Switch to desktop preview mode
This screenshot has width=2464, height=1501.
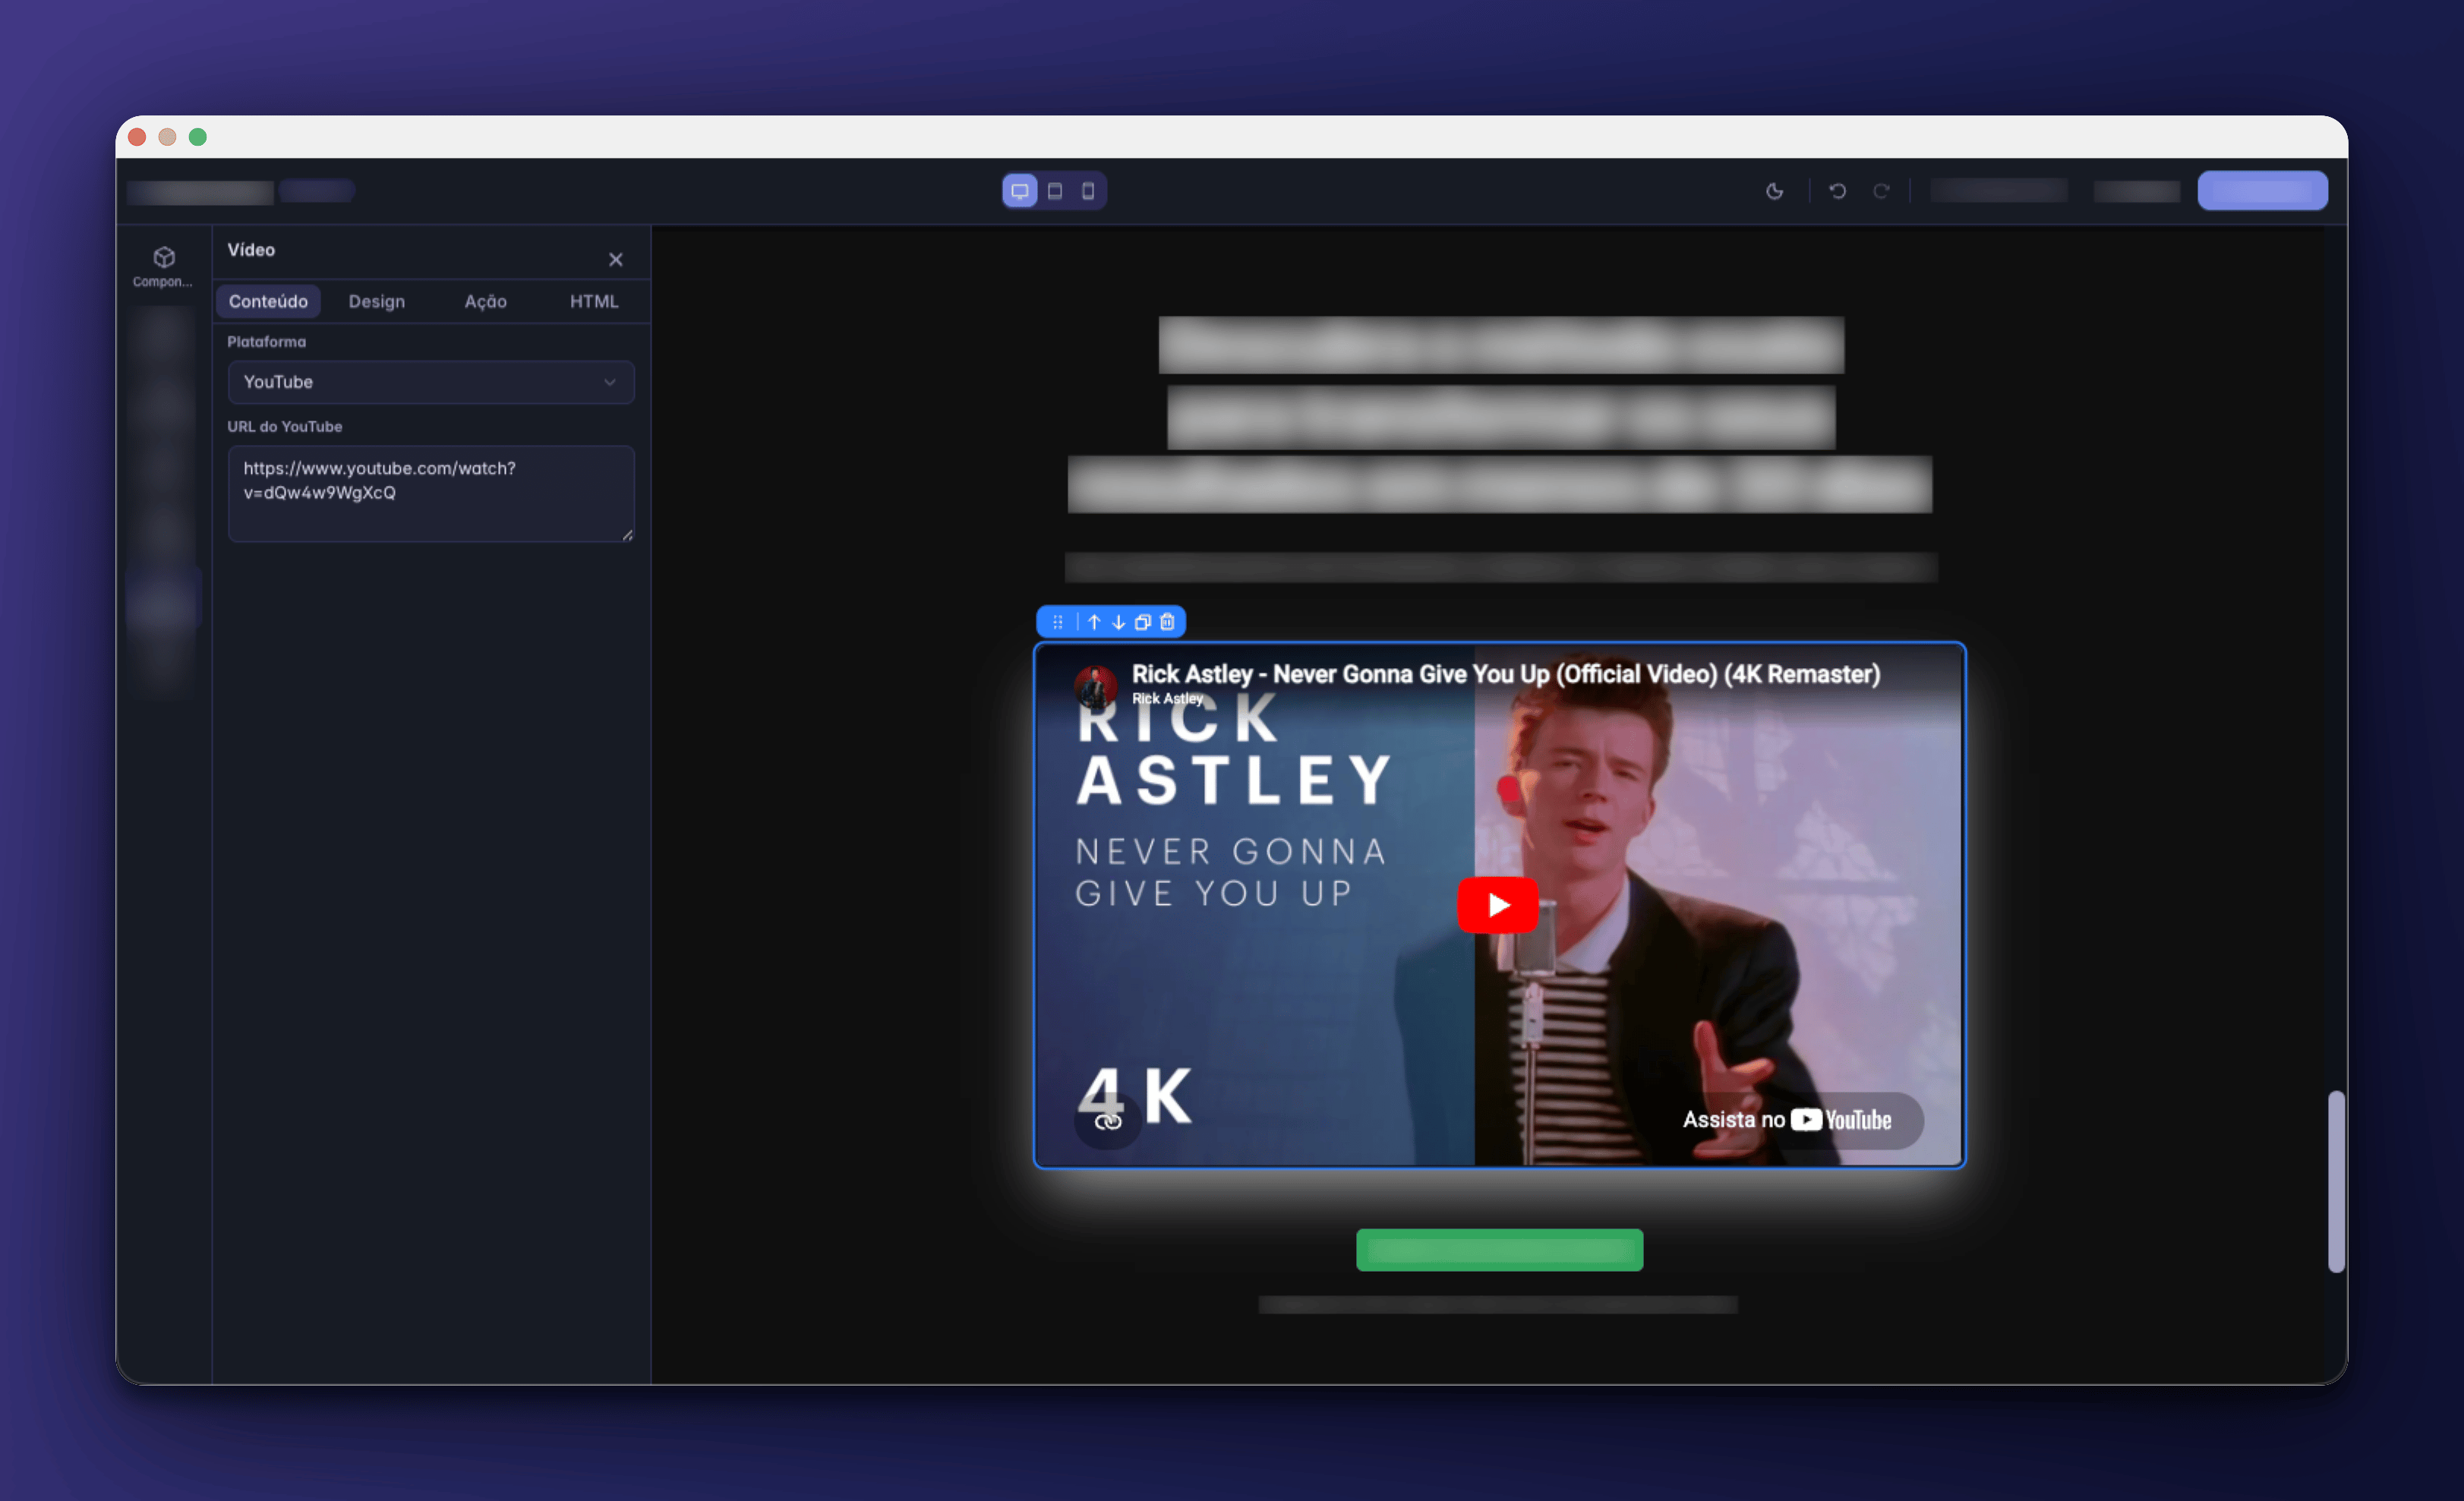pos(1019,191)
